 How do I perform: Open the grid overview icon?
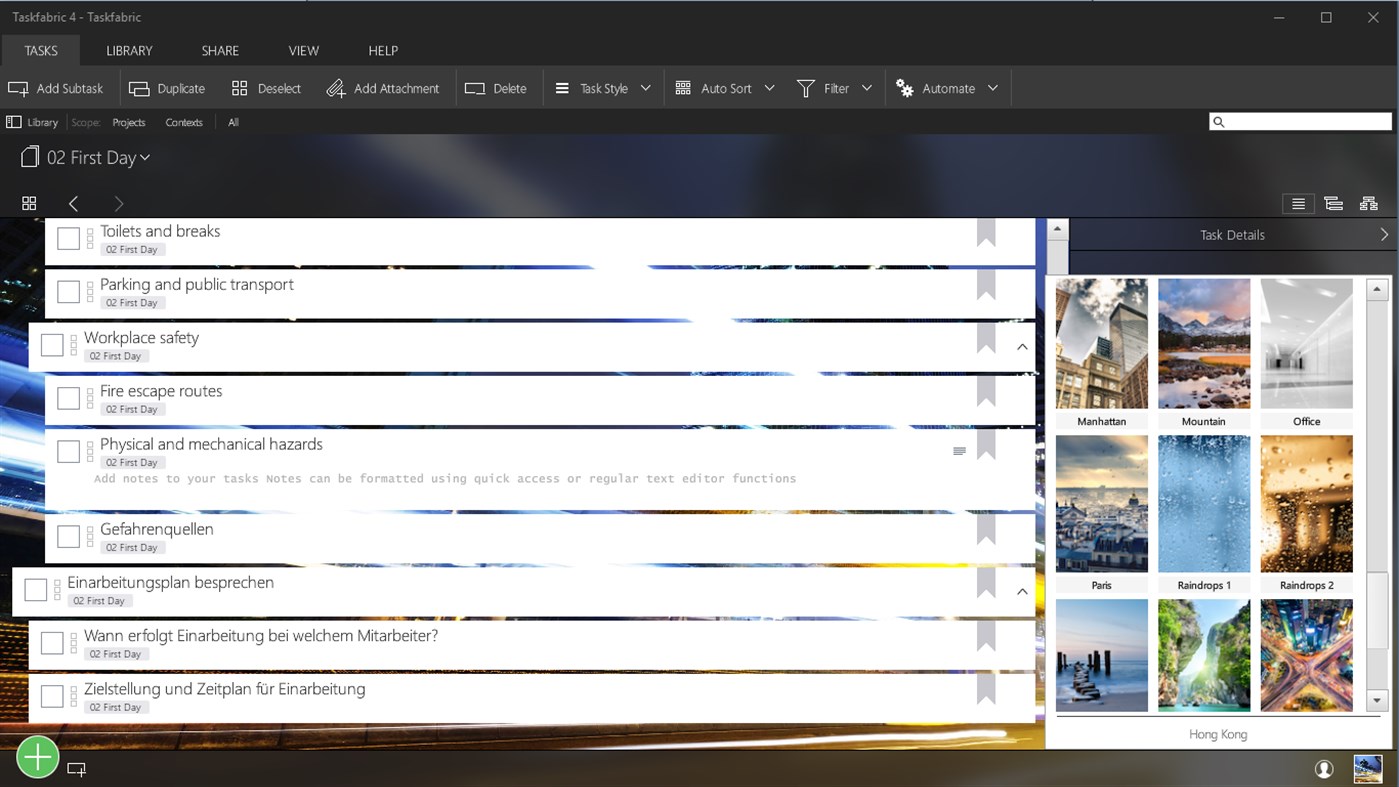(29, 203)
